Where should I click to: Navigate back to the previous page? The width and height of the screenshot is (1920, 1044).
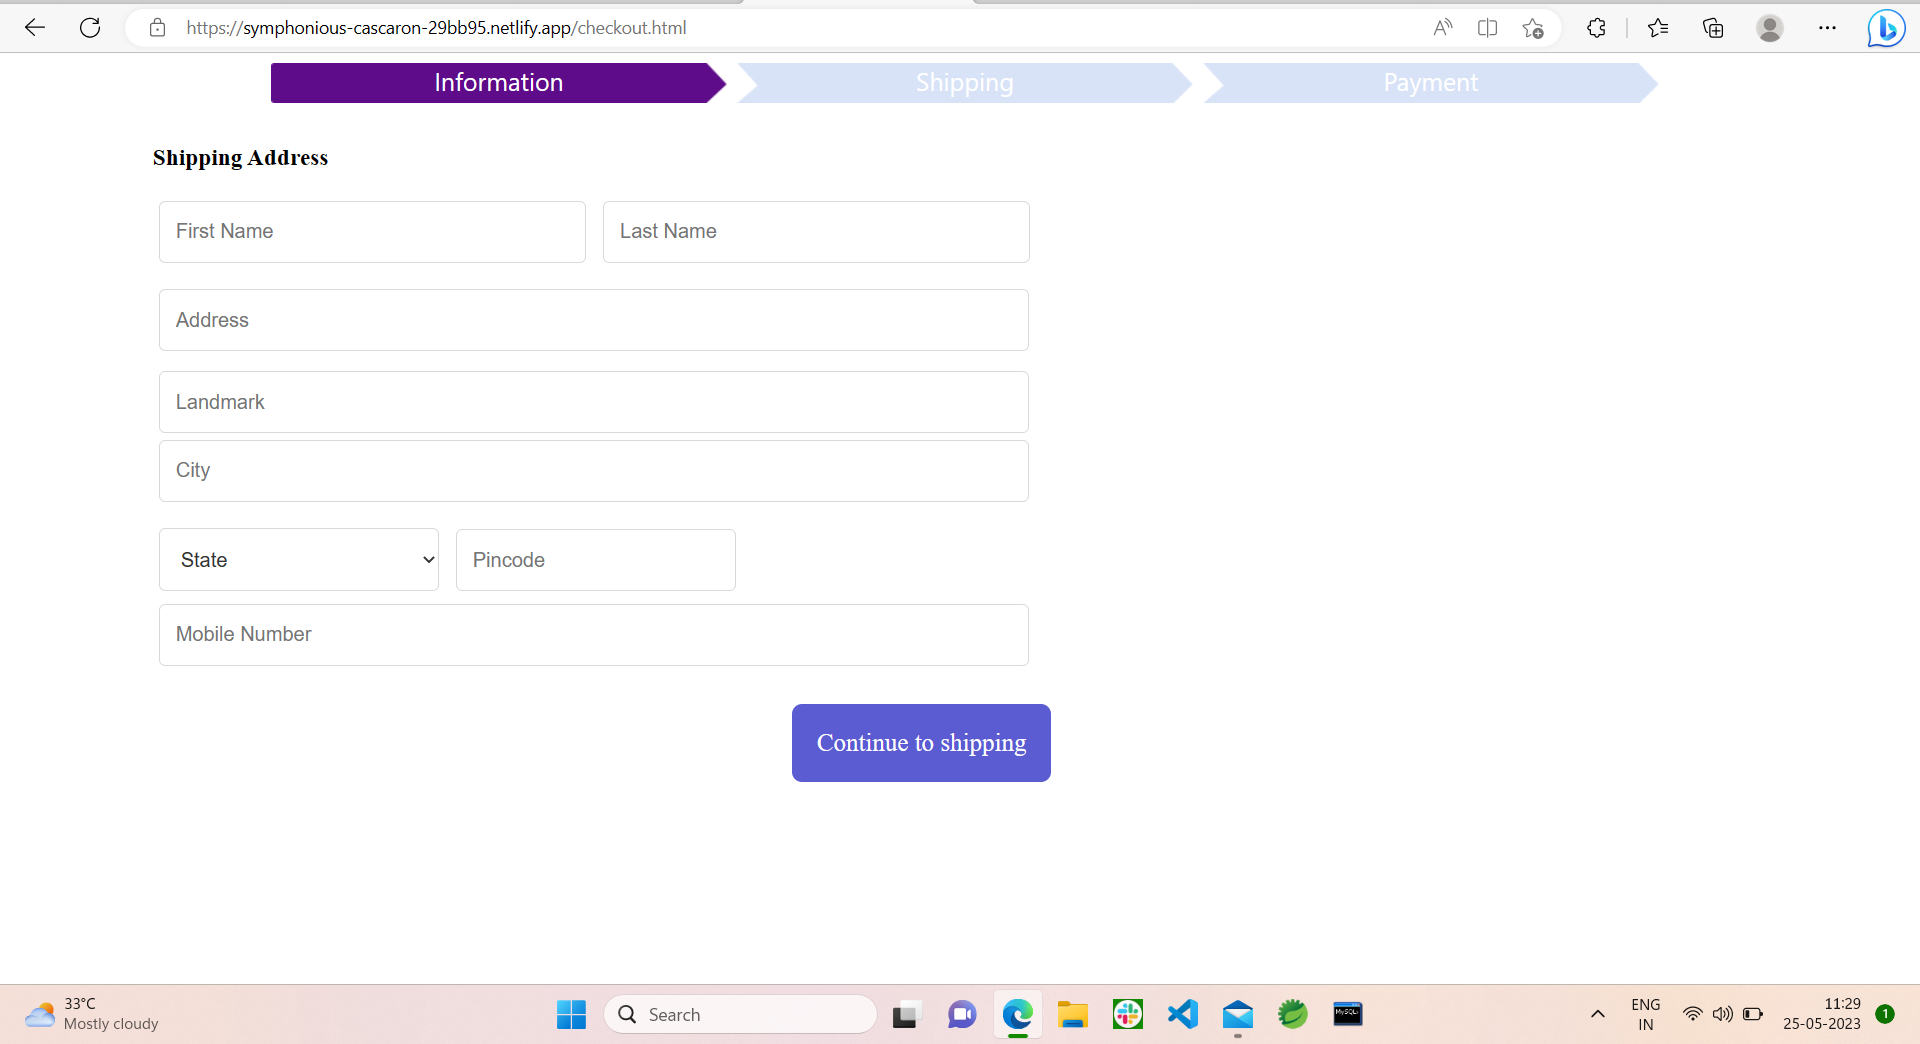coord(35,27)
